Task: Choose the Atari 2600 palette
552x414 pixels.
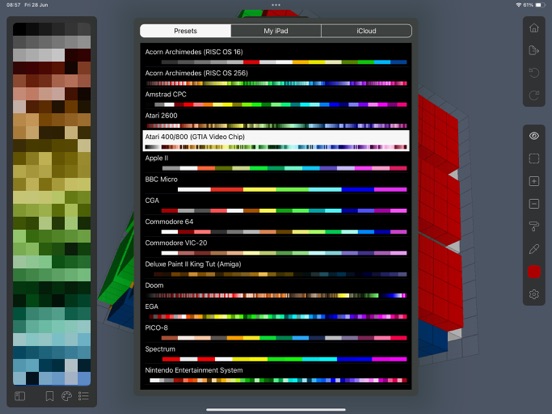Action: (276, 120)
